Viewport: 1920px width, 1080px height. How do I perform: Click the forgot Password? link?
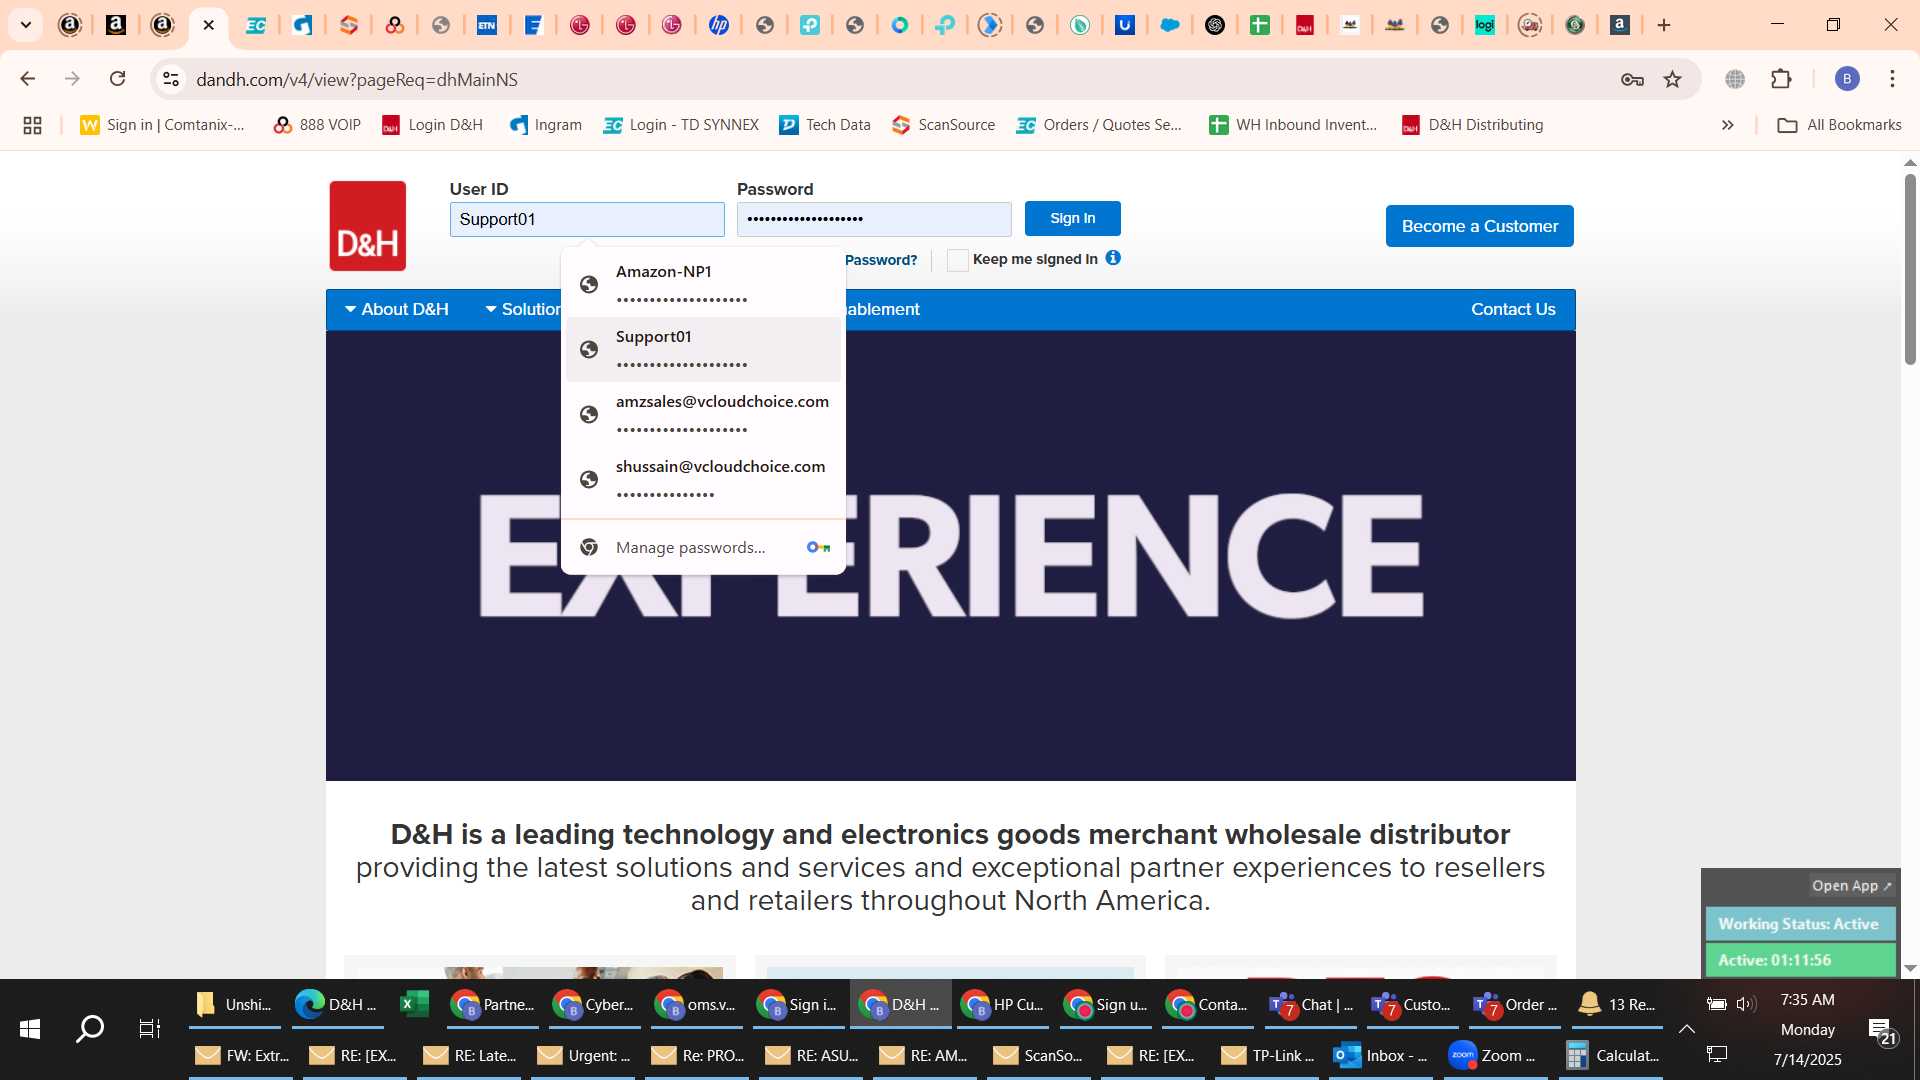881,260
